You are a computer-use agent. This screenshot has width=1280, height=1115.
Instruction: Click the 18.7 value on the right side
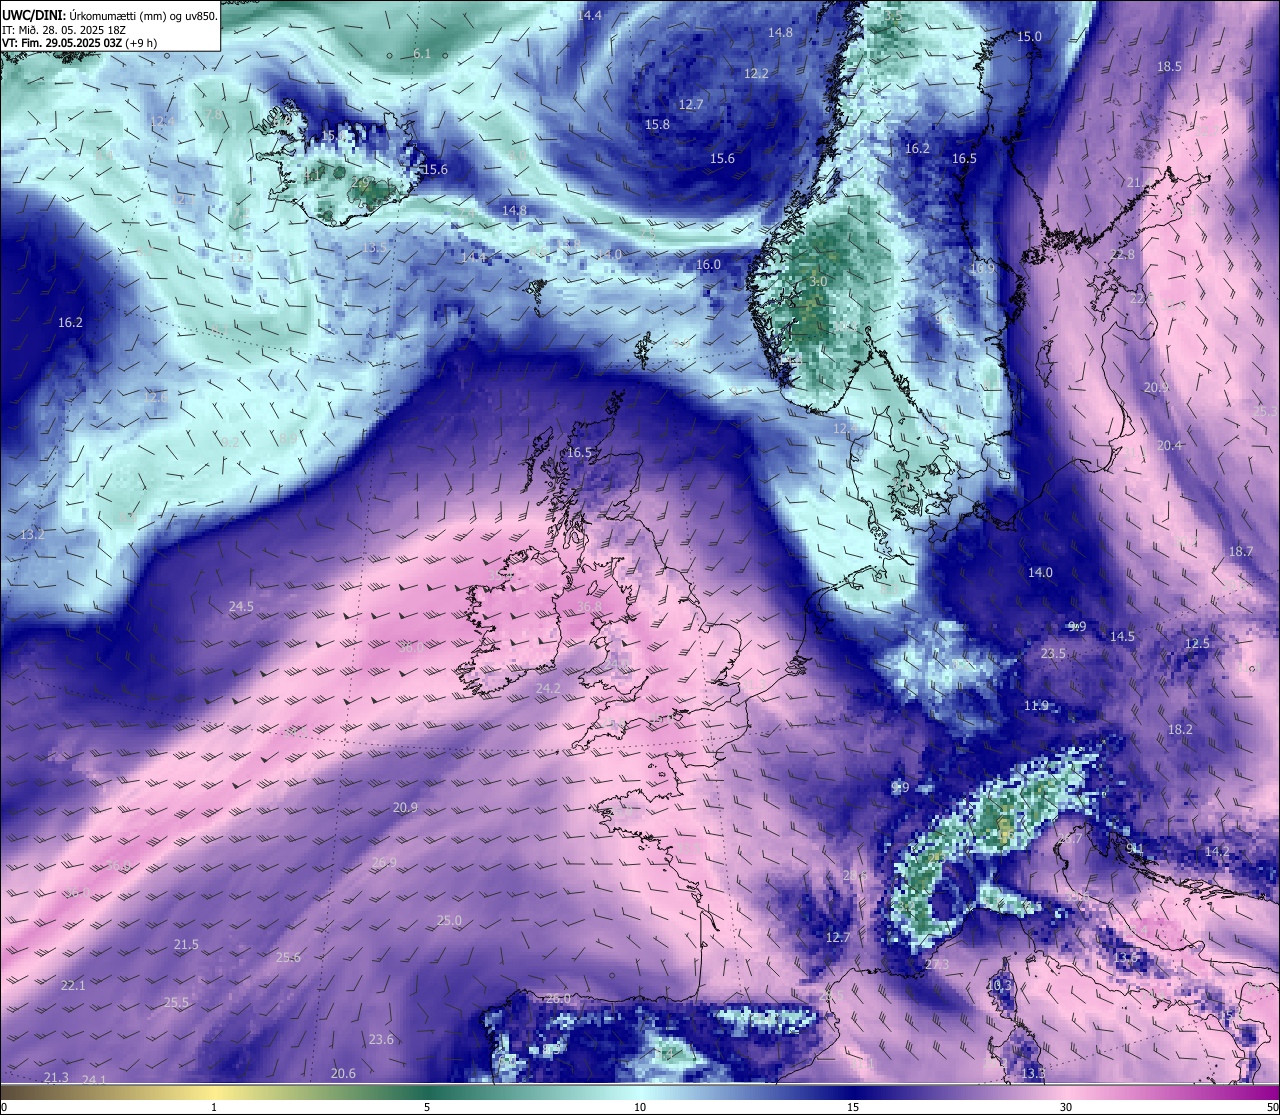[1241, 551]
